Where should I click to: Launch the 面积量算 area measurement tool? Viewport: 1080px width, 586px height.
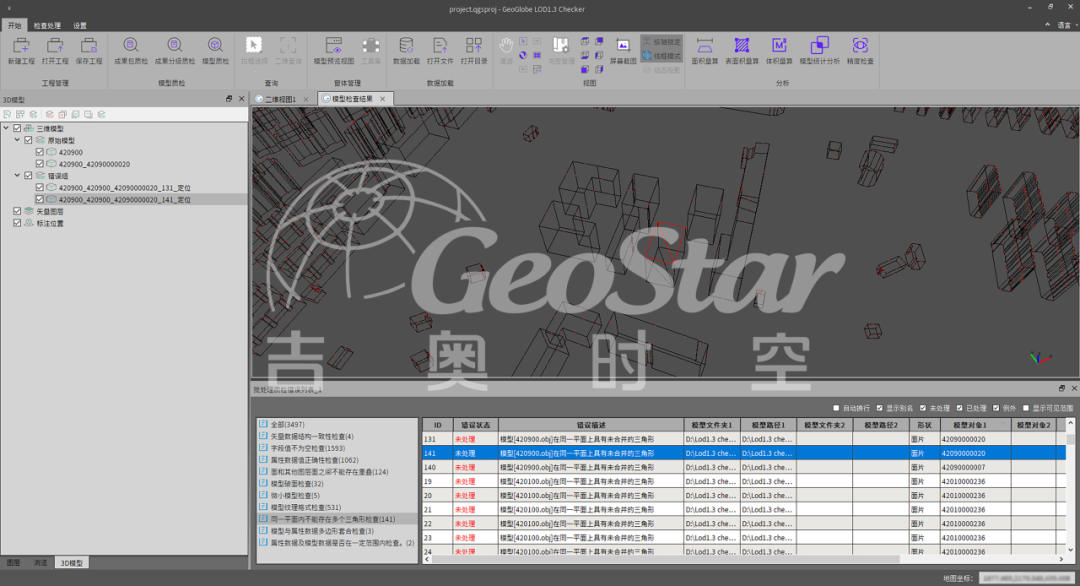point(705,47)
